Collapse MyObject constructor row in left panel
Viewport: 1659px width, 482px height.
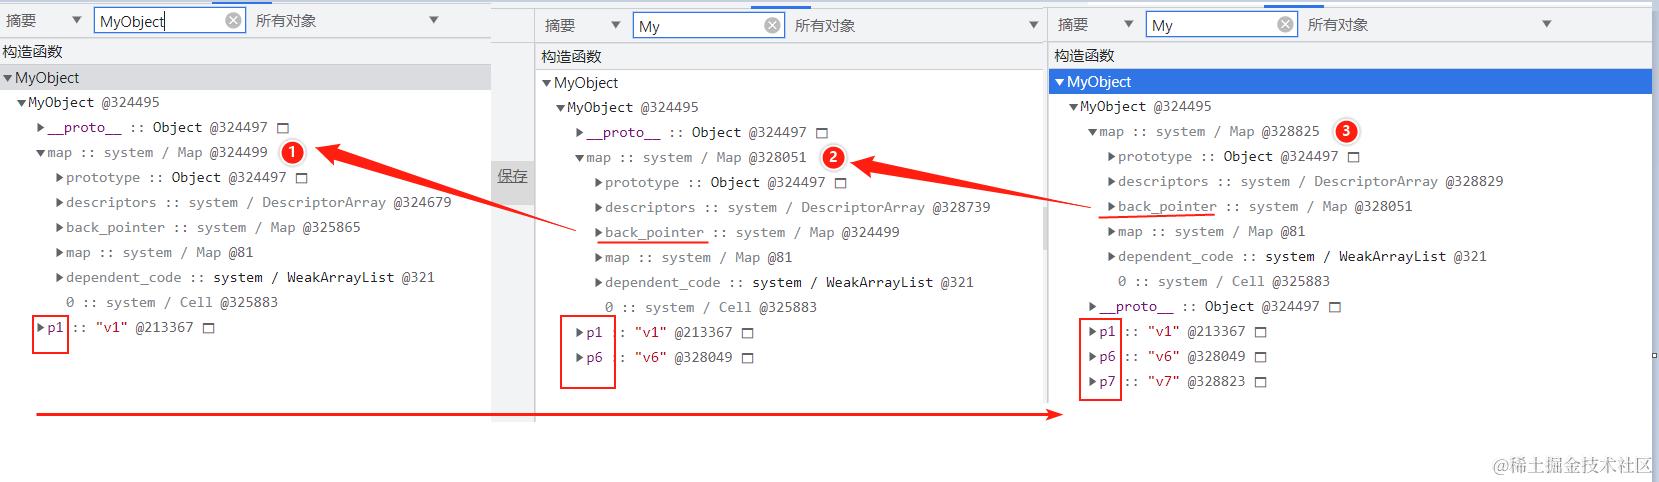[x=8, y=78]
